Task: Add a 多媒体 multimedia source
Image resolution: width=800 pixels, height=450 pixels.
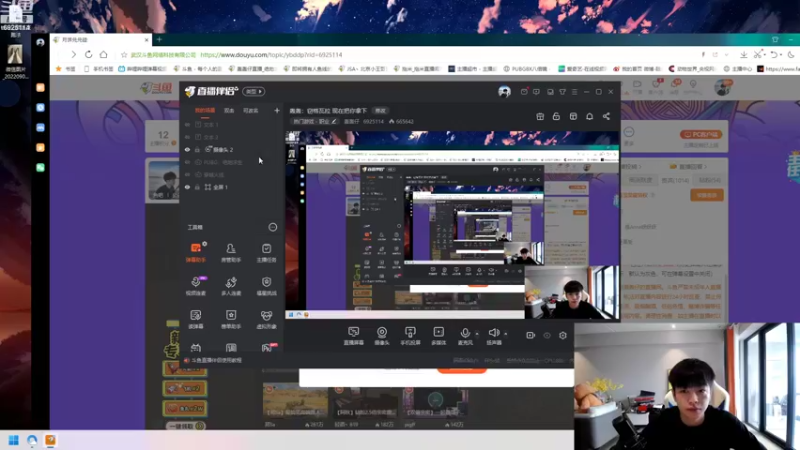Action: pyautogui.click(x=439, y=336)
